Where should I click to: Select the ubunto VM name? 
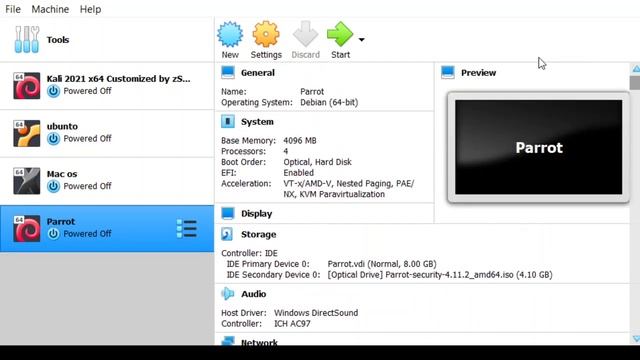pyautogui.click(x=62, y=126)
